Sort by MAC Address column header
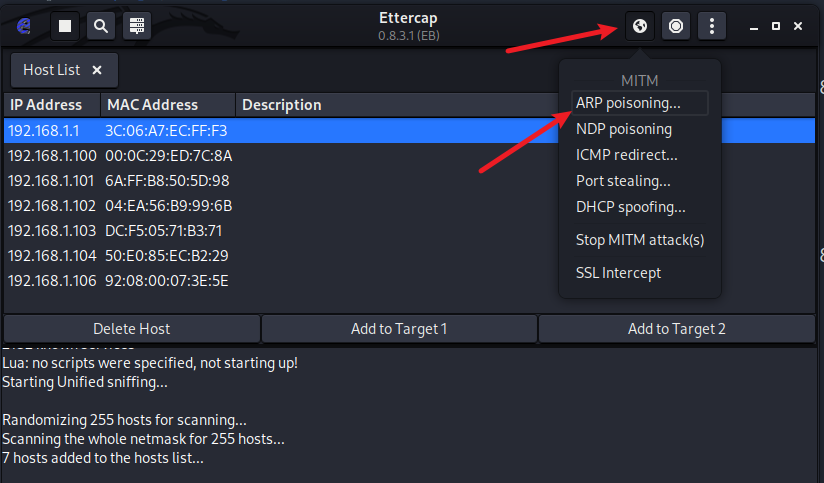The width and height of the screenshot is (824, 483). [168, 105]
